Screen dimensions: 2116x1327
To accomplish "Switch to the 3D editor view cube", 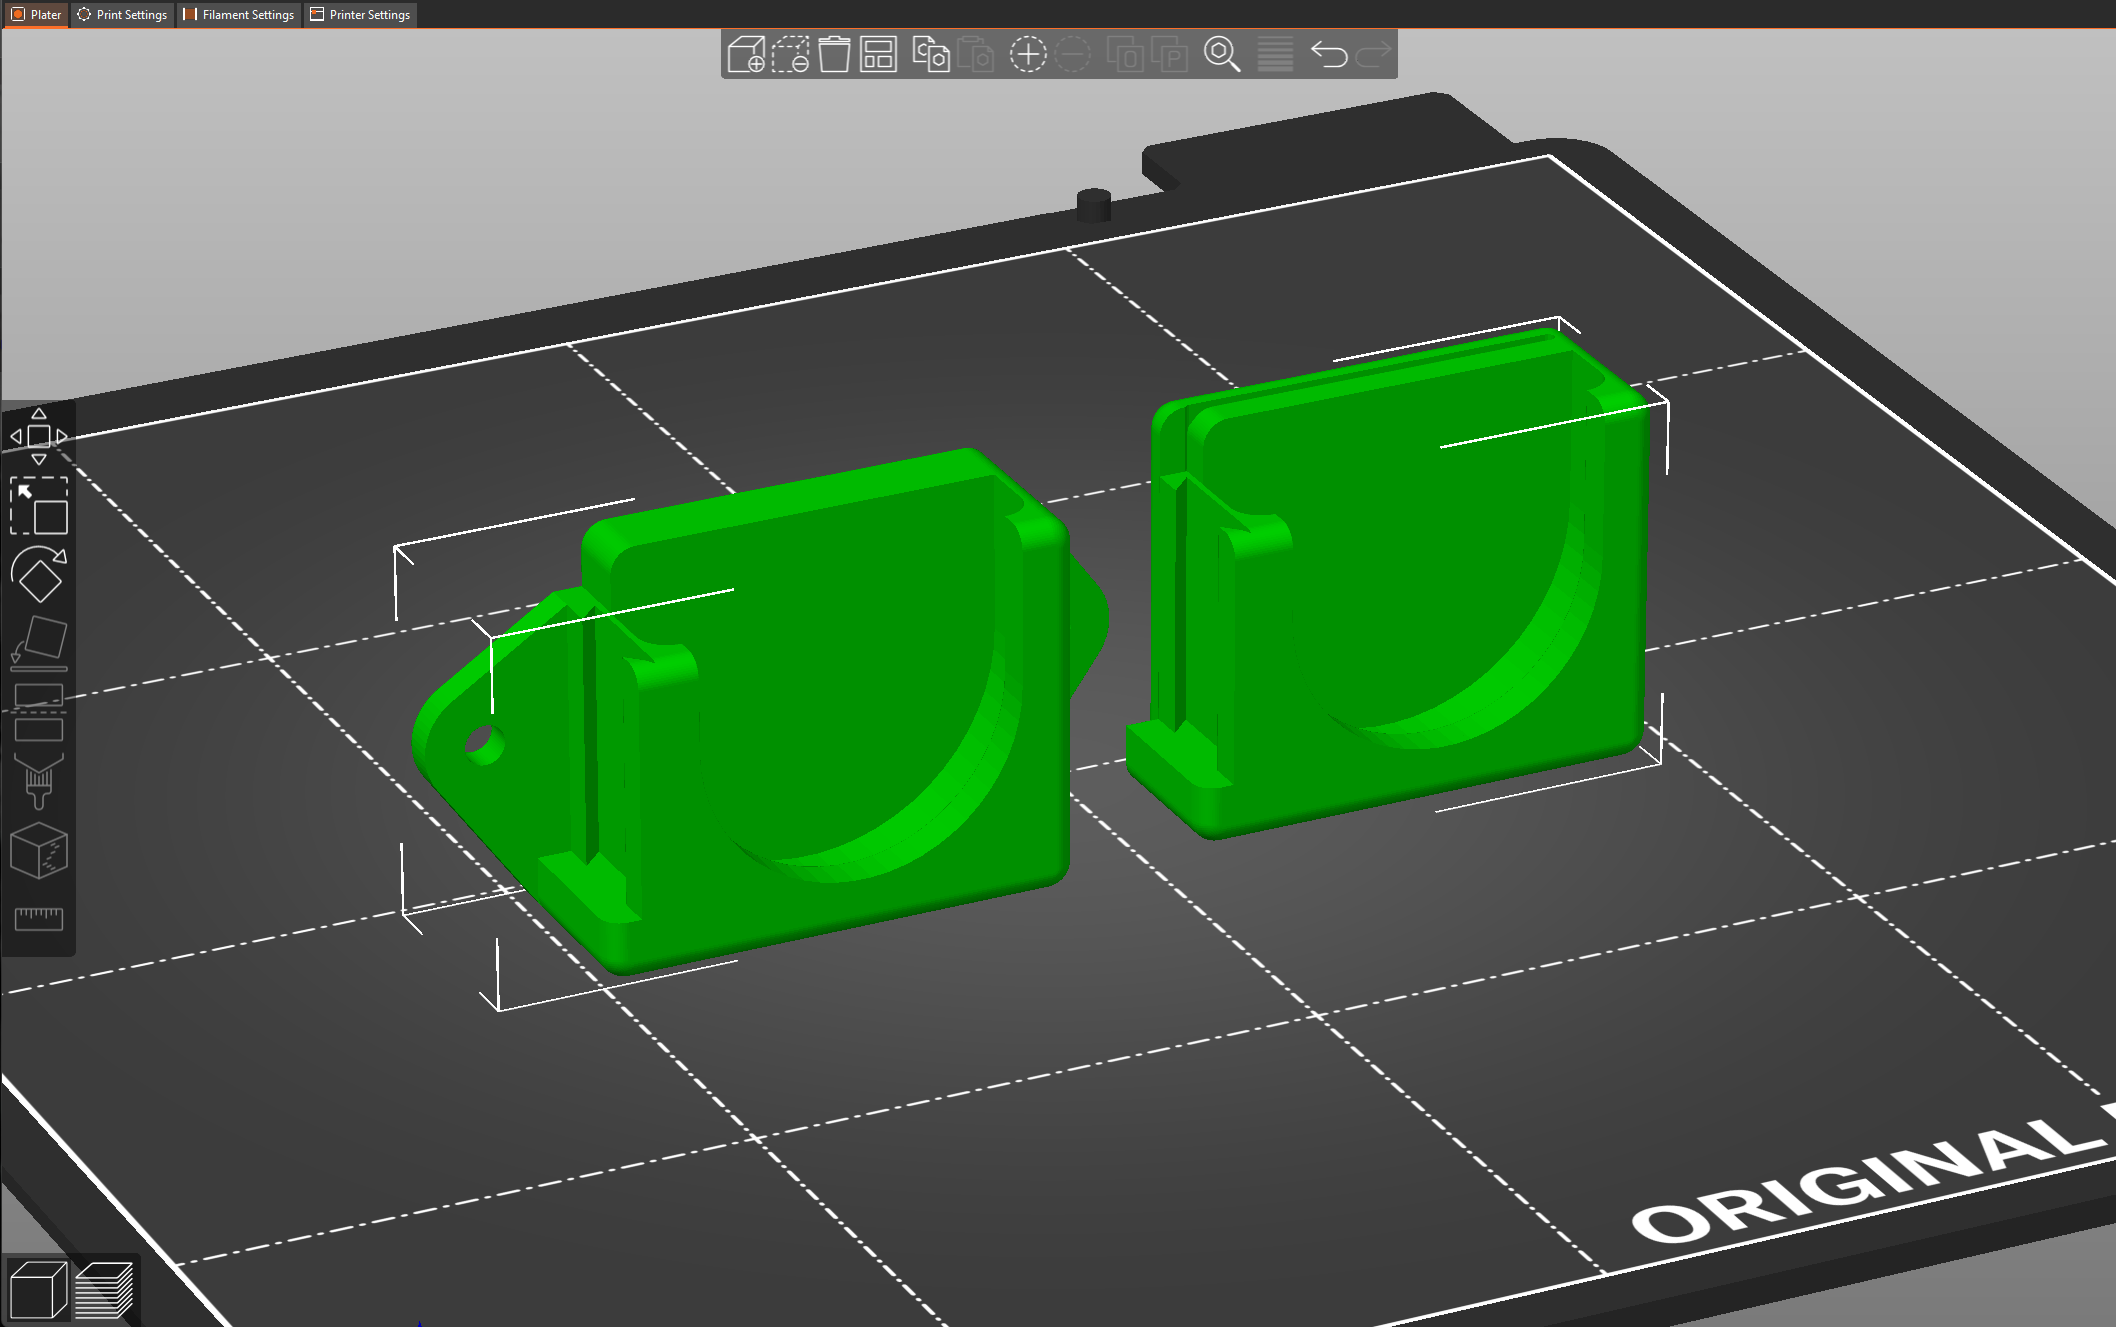I will [x=38, y=1290].
